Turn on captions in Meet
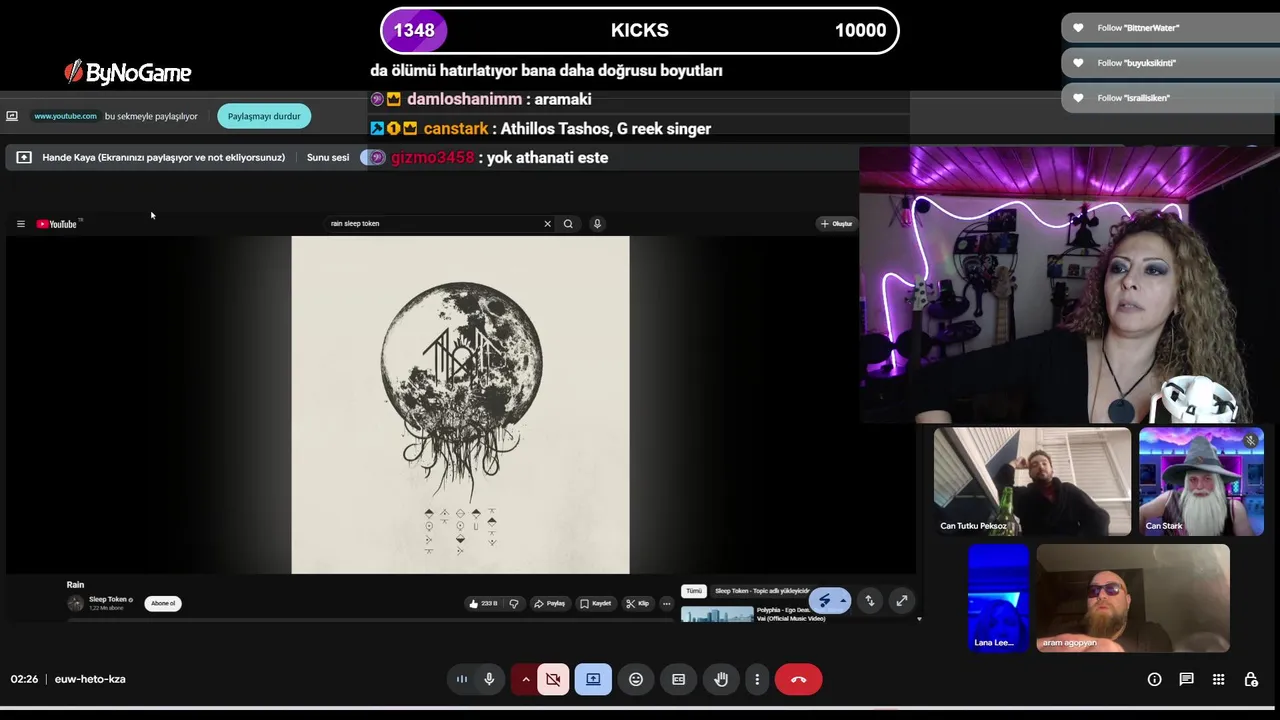 678,679
